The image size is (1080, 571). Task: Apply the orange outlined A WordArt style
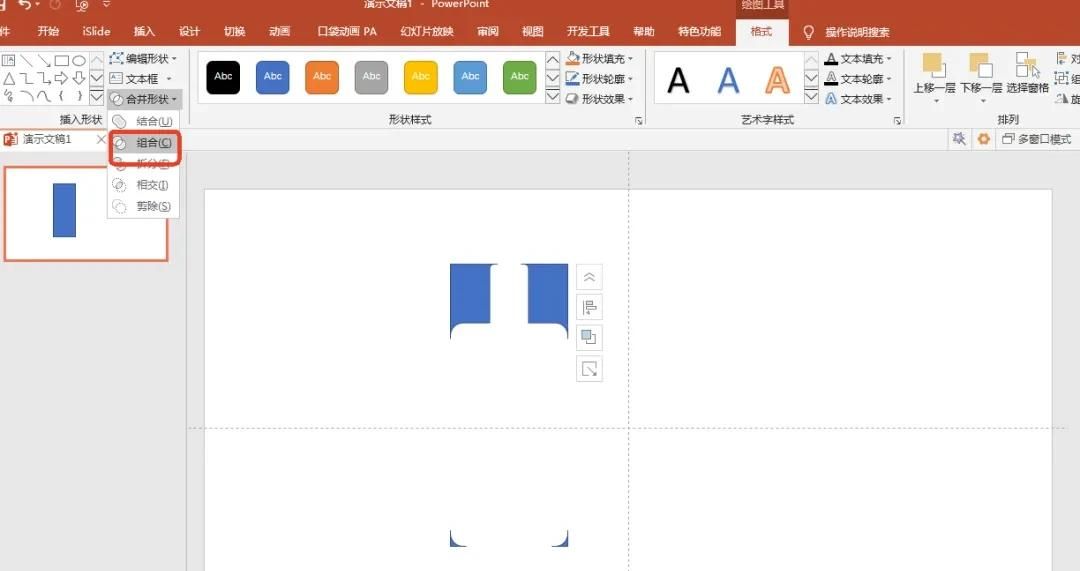point(777,81)
